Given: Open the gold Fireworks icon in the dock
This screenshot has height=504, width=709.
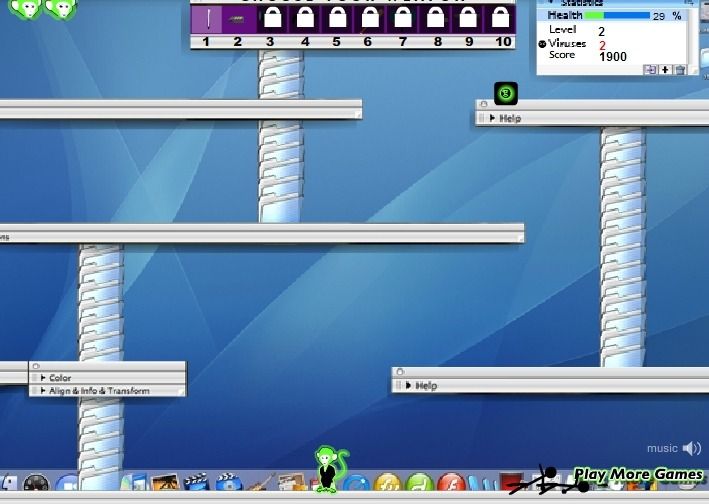Looking at the screenshot, I should [387, 482].
